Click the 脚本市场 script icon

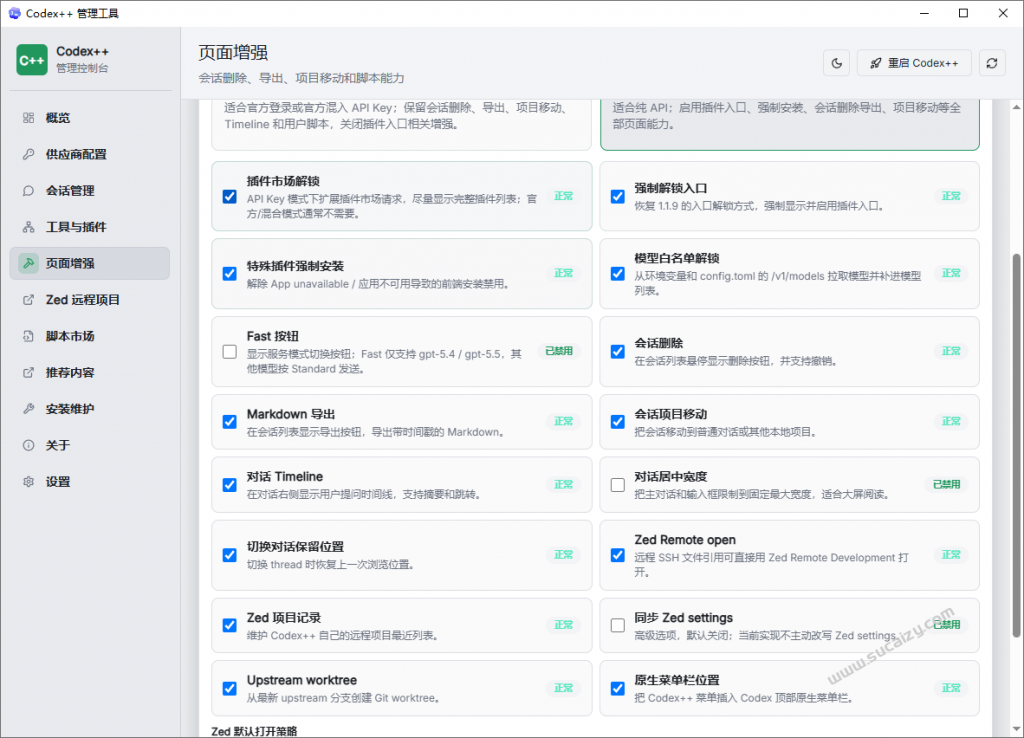[28, 336]
